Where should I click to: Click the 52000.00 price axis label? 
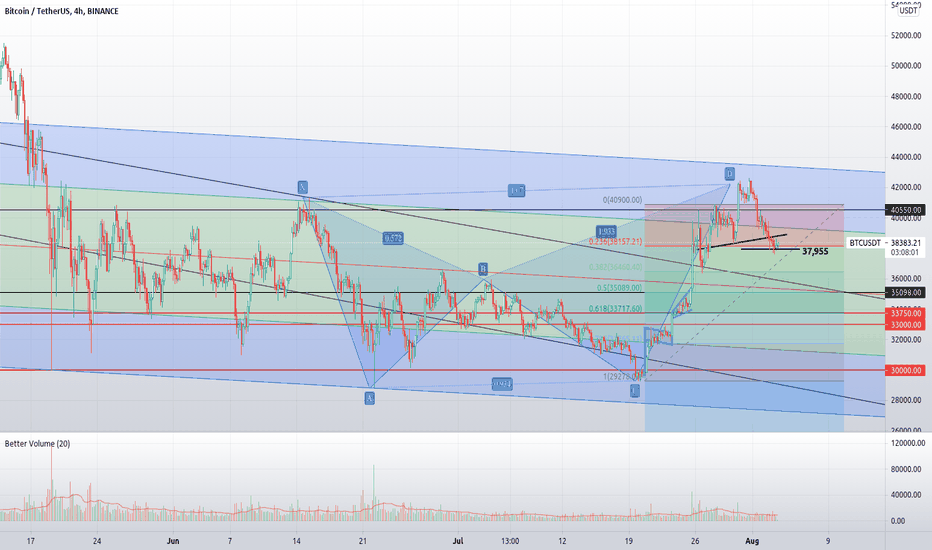[906, 36]
